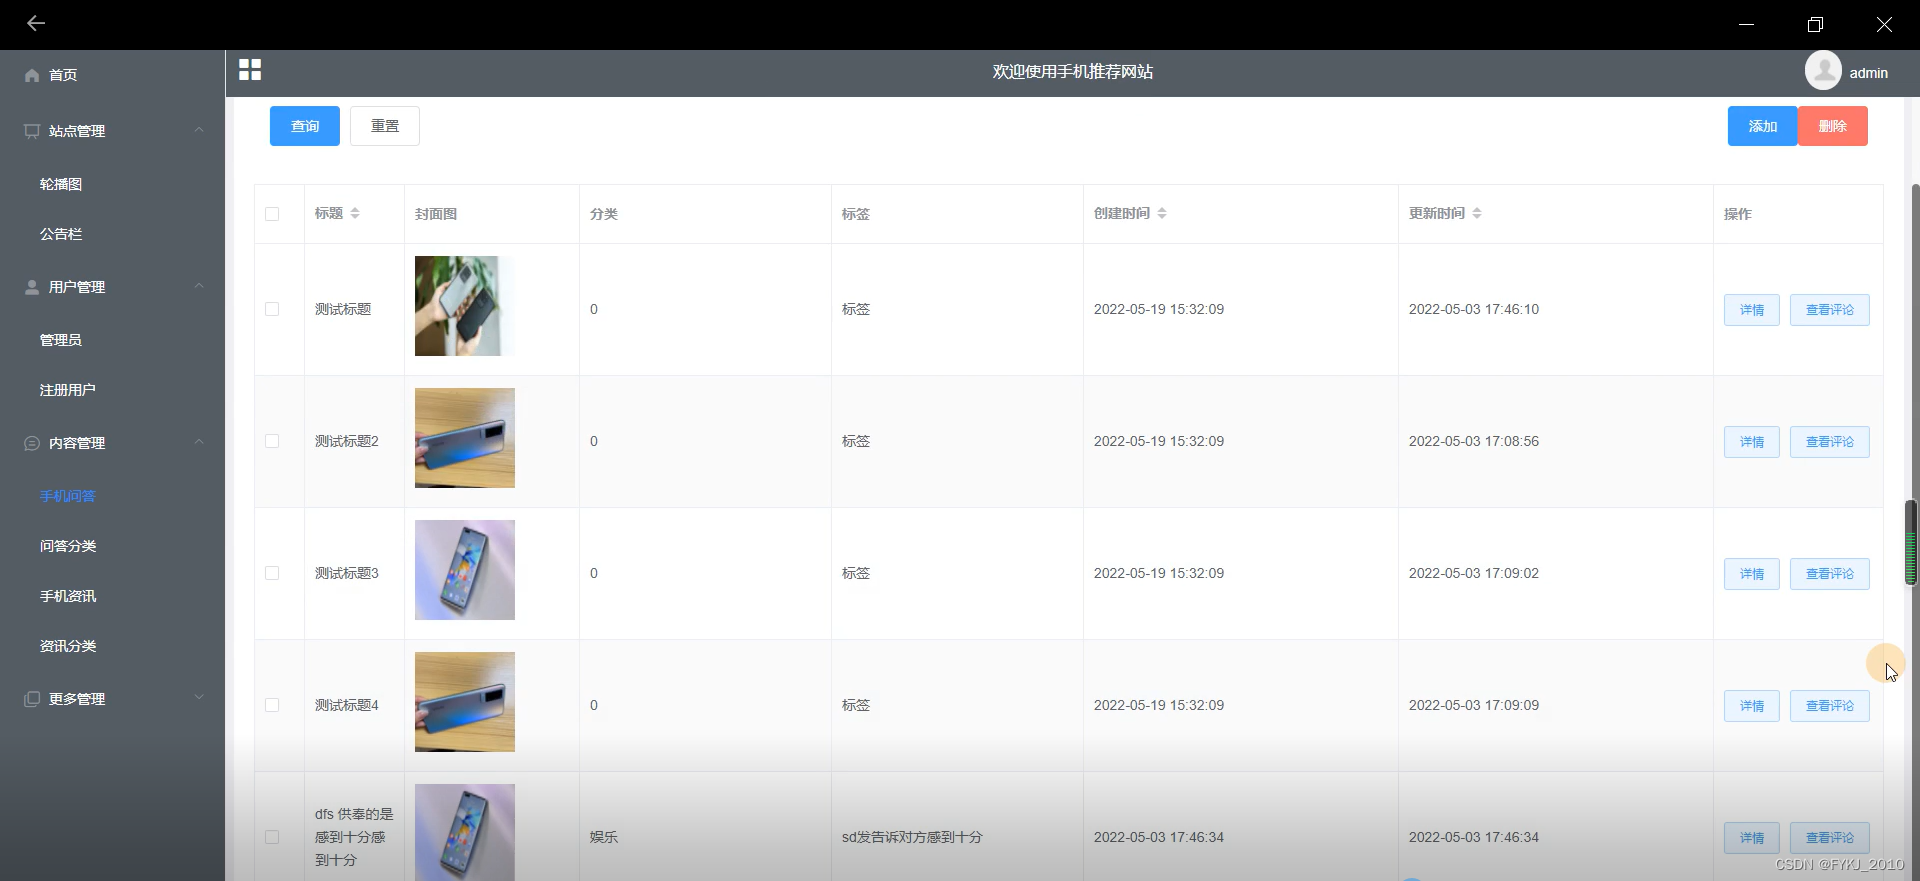Open the 轮播图 menu item
Image resolution: width=1920 pixels, height=881 pixels.
112,184
